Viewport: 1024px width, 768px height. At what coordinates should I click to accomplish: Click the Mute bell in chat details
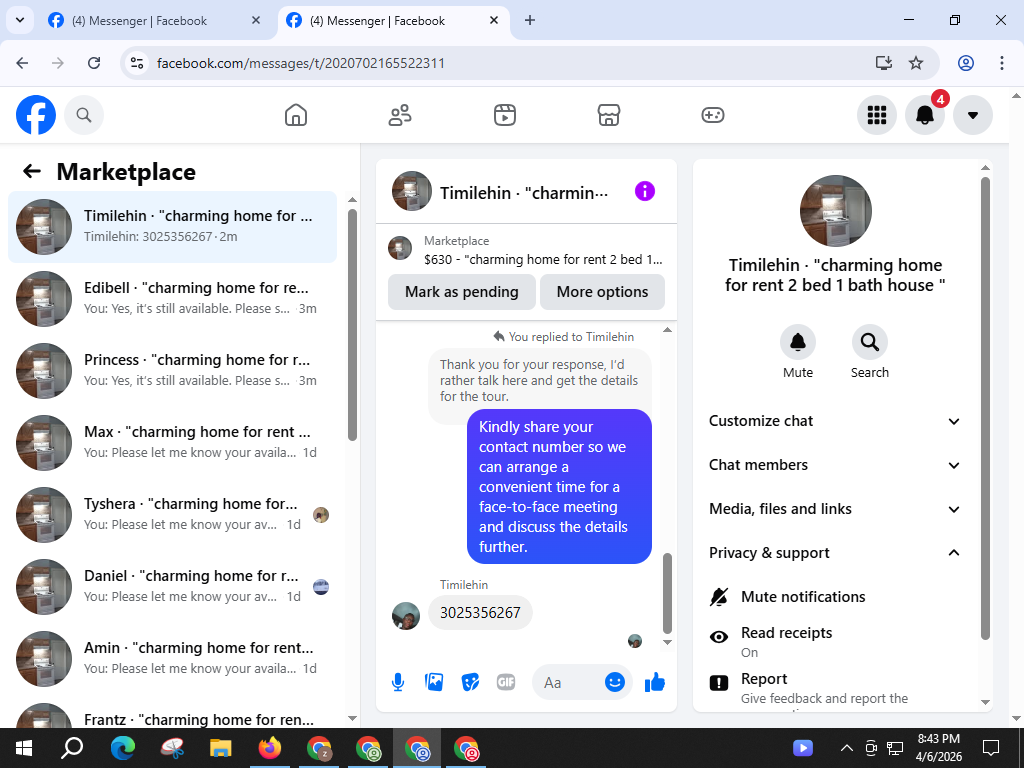(798, 342)
